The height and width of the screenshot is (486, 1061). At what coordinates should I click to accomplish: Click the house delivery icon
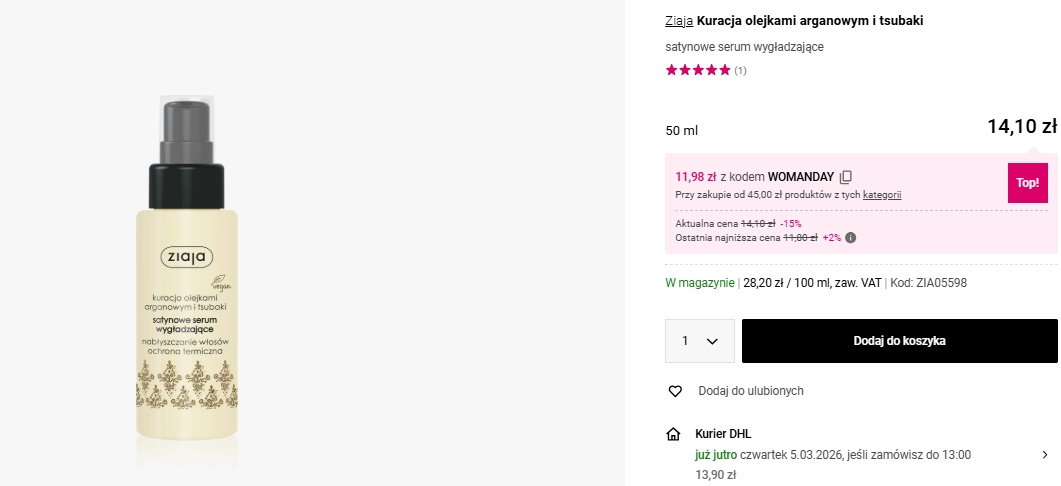click(x=674, y=434)
